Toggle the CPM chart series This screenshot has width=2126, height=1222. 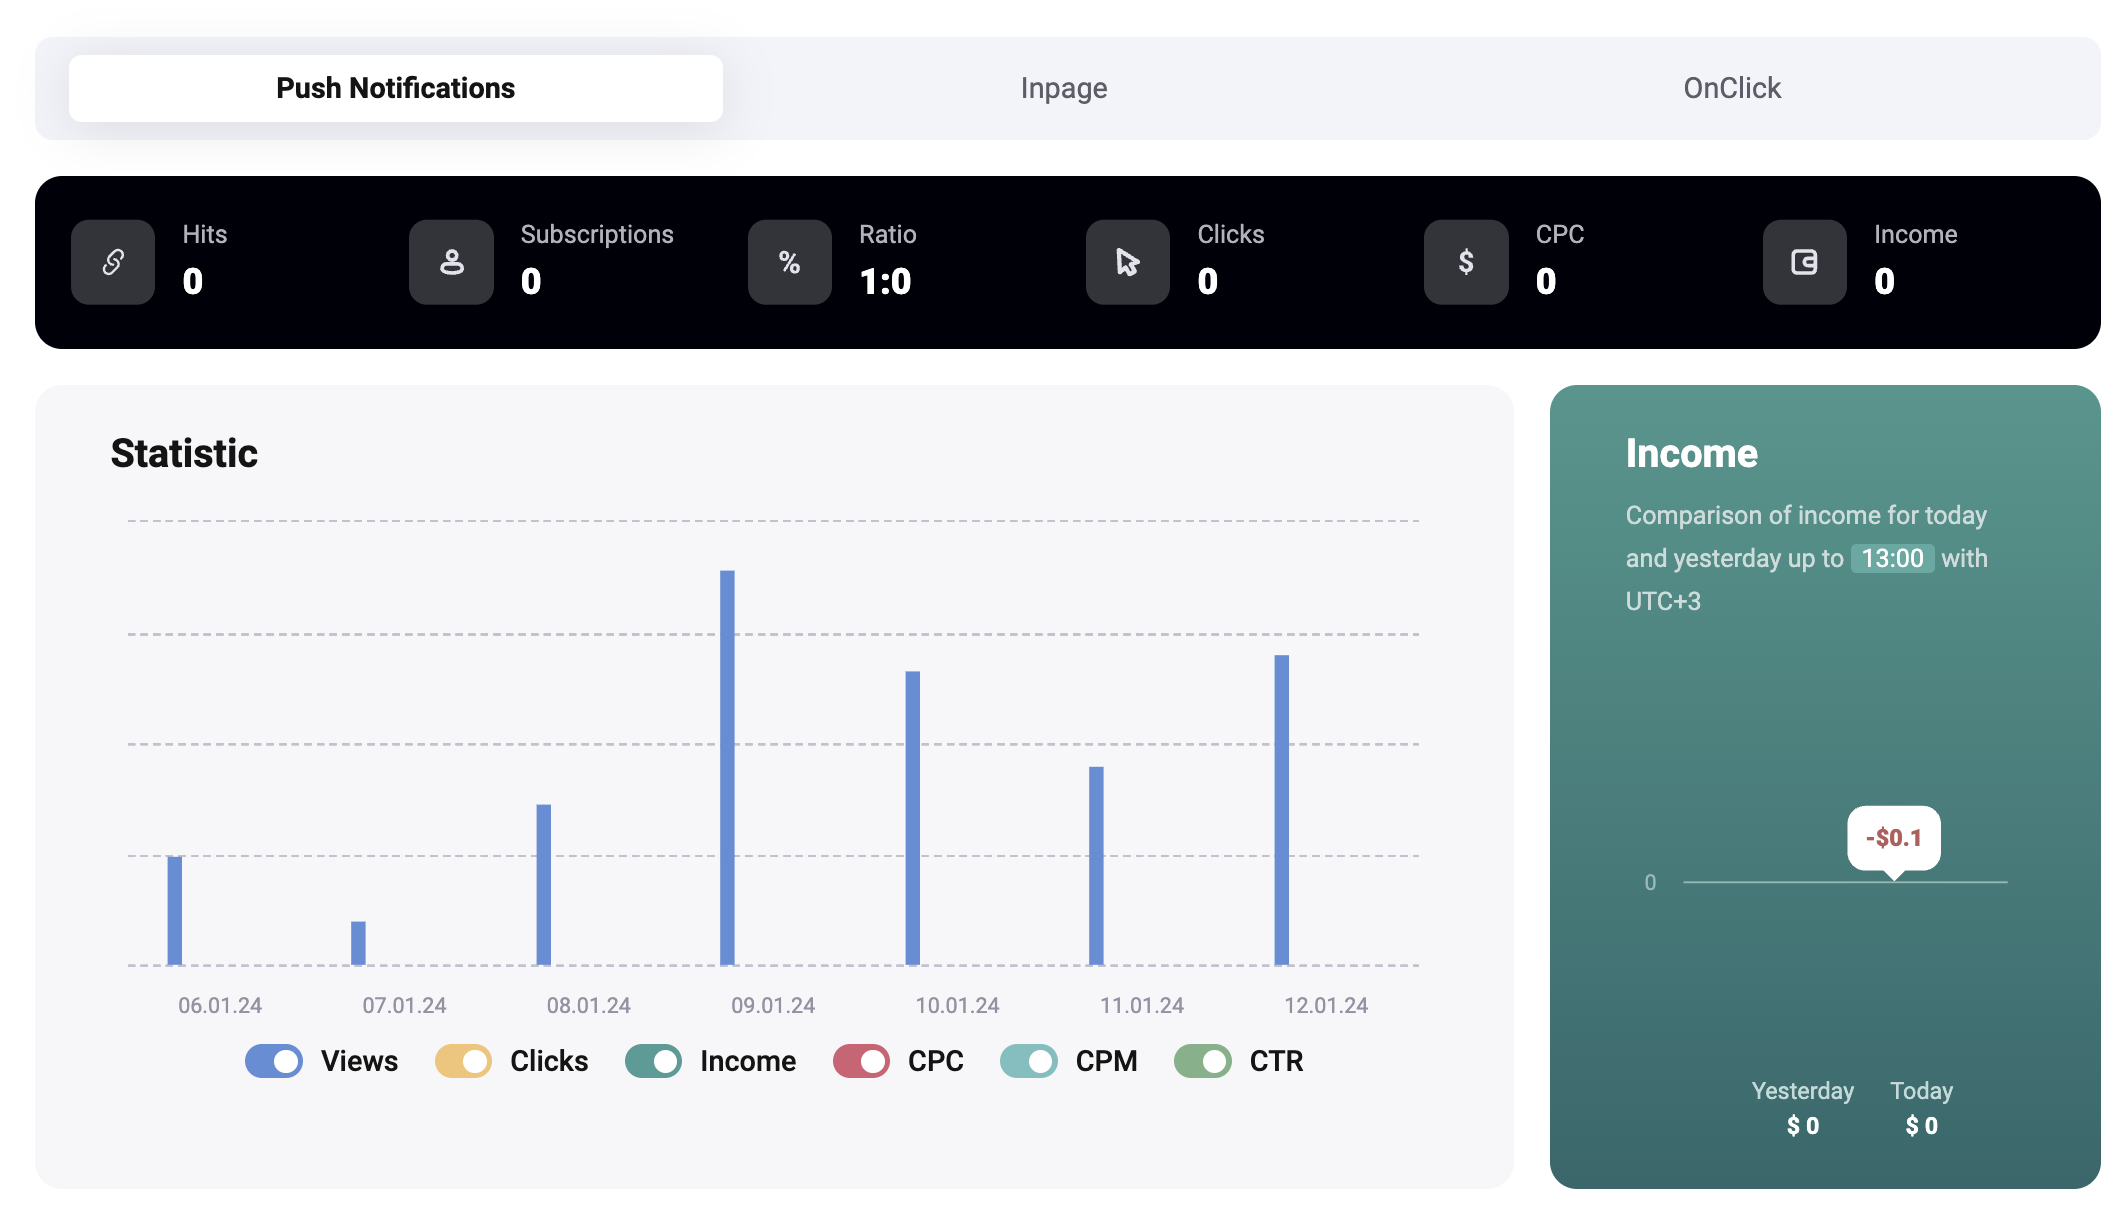click(x=1028, y=1061)
